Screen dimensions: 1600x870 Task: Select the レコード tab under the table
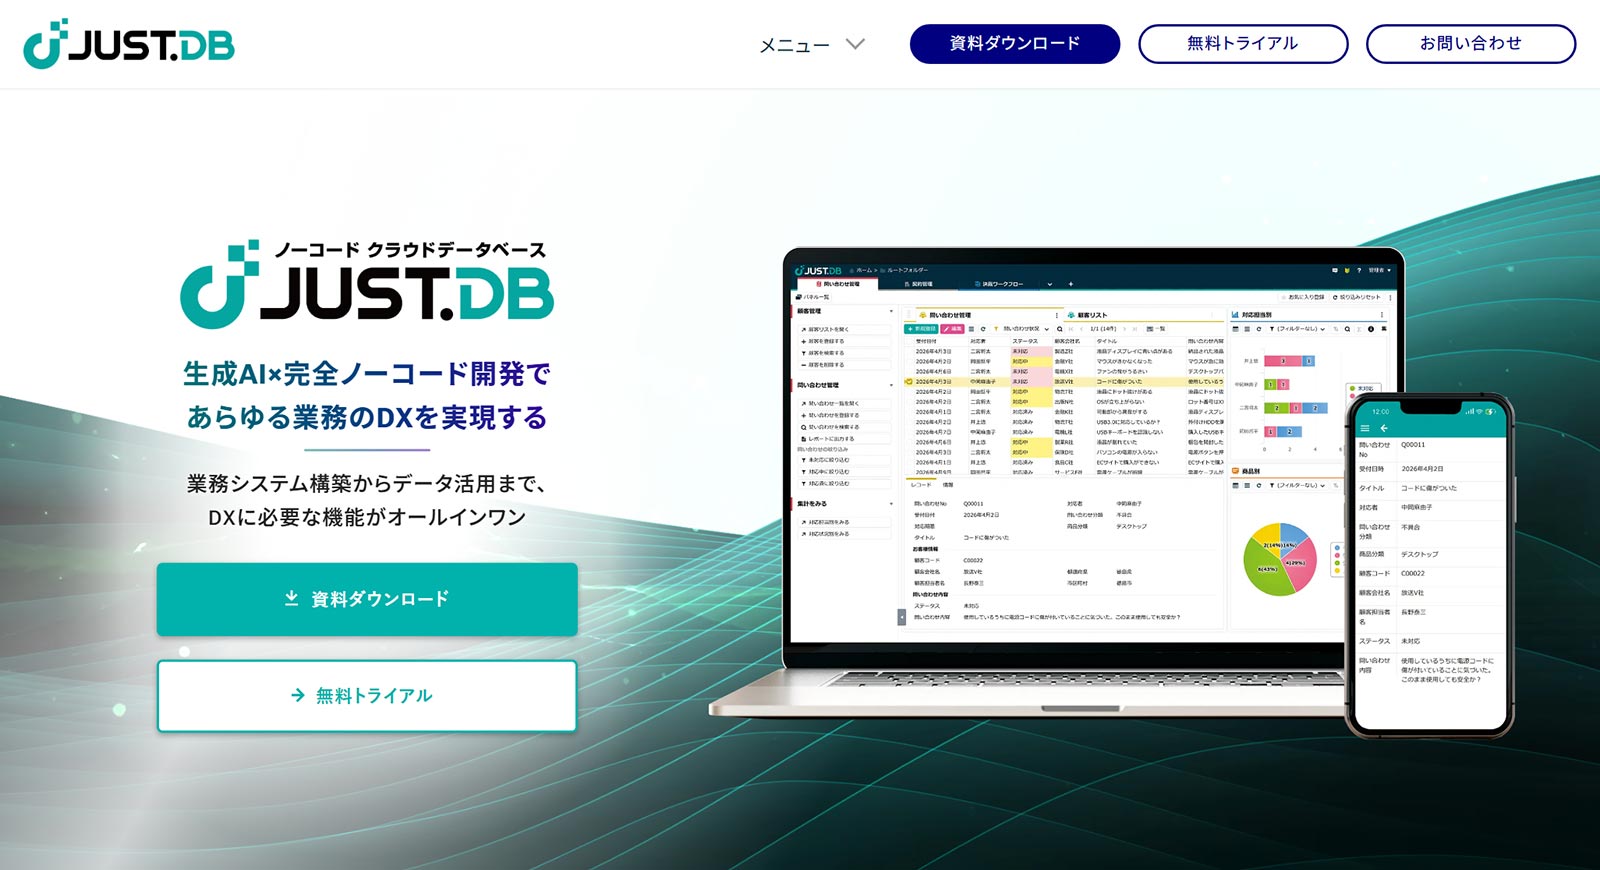click(x=921, y=485)
